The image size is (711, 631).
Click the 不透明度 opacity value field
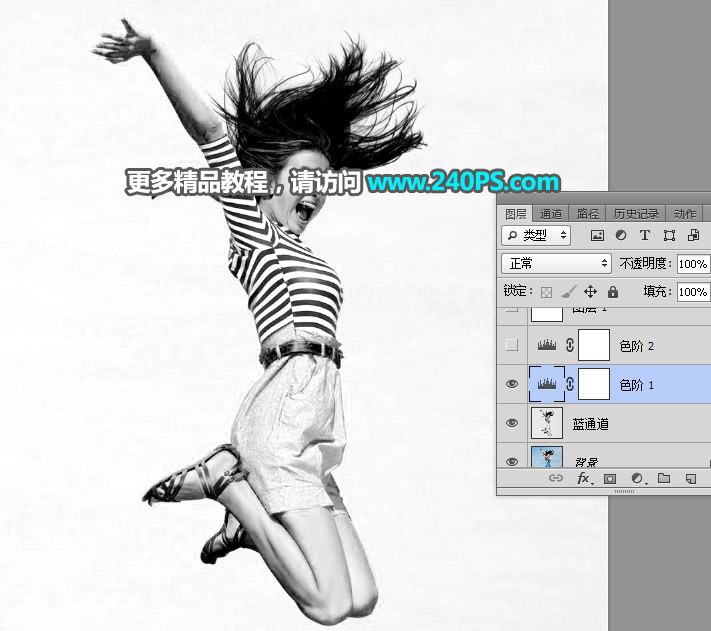692,264
